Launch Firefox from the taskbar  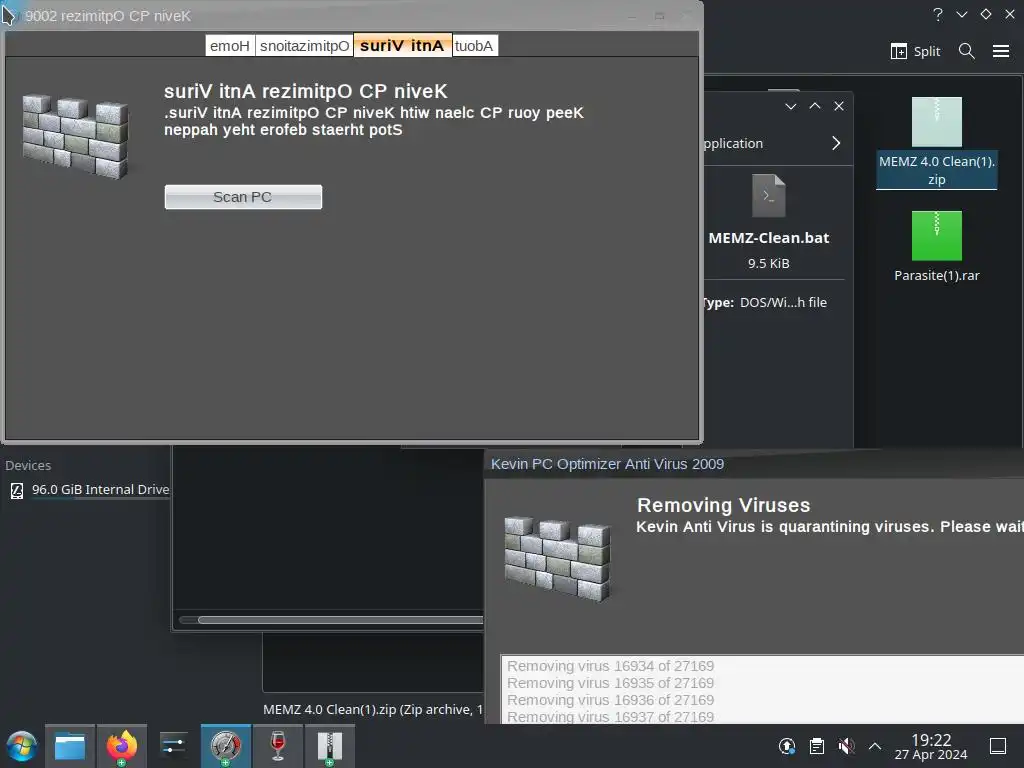tap(121, 746)
